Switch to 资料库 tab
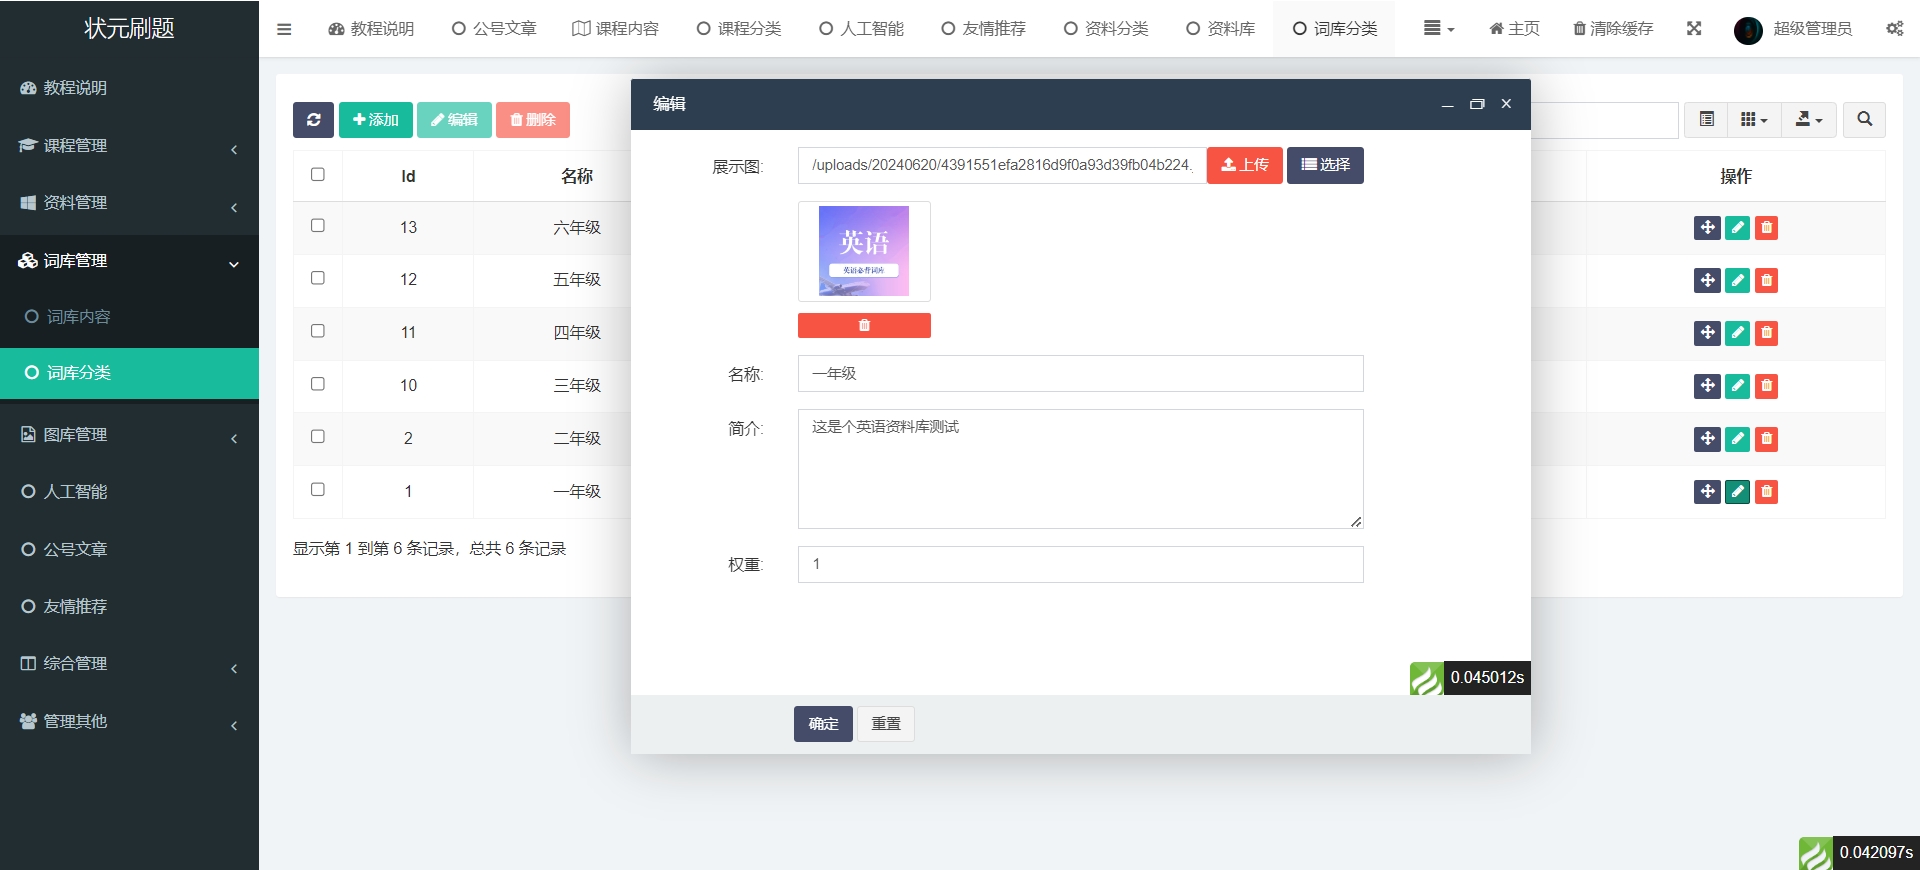This screenshot has width=1920, height=870. [1220, 29]
